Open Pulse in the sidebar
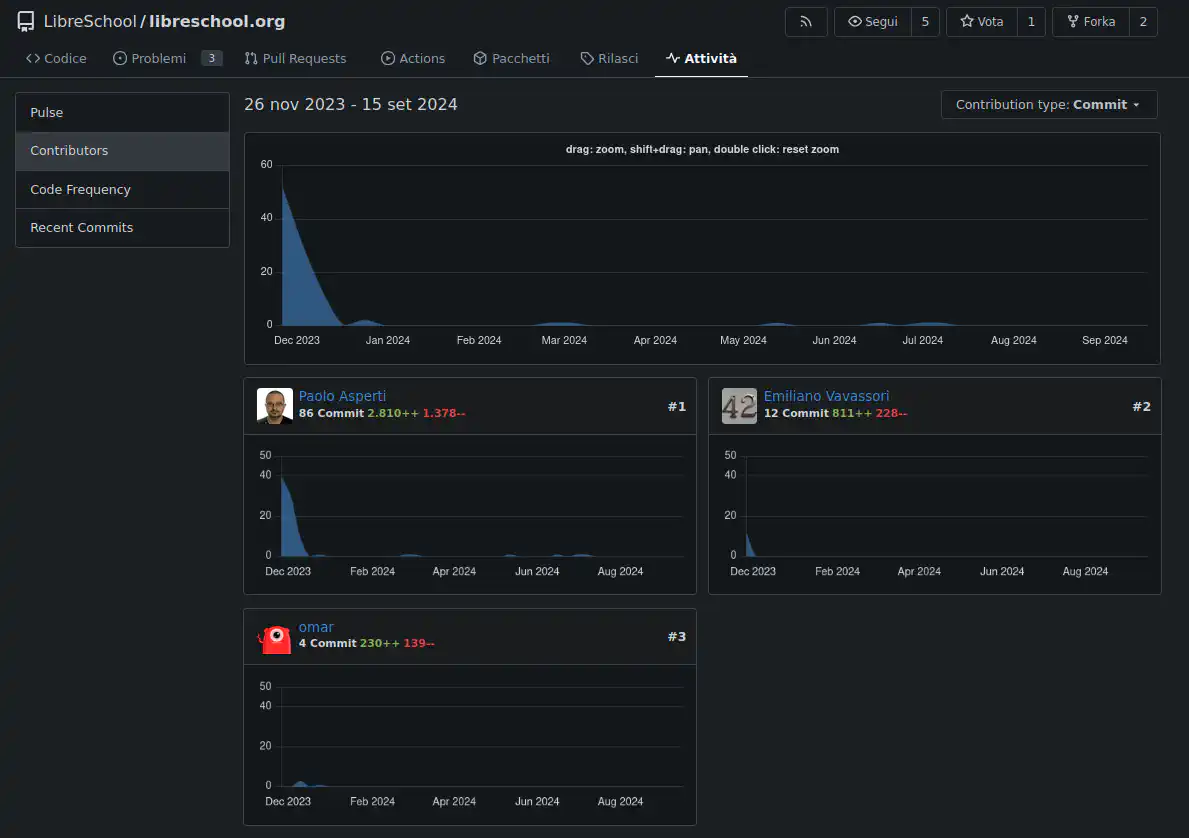 122,112
